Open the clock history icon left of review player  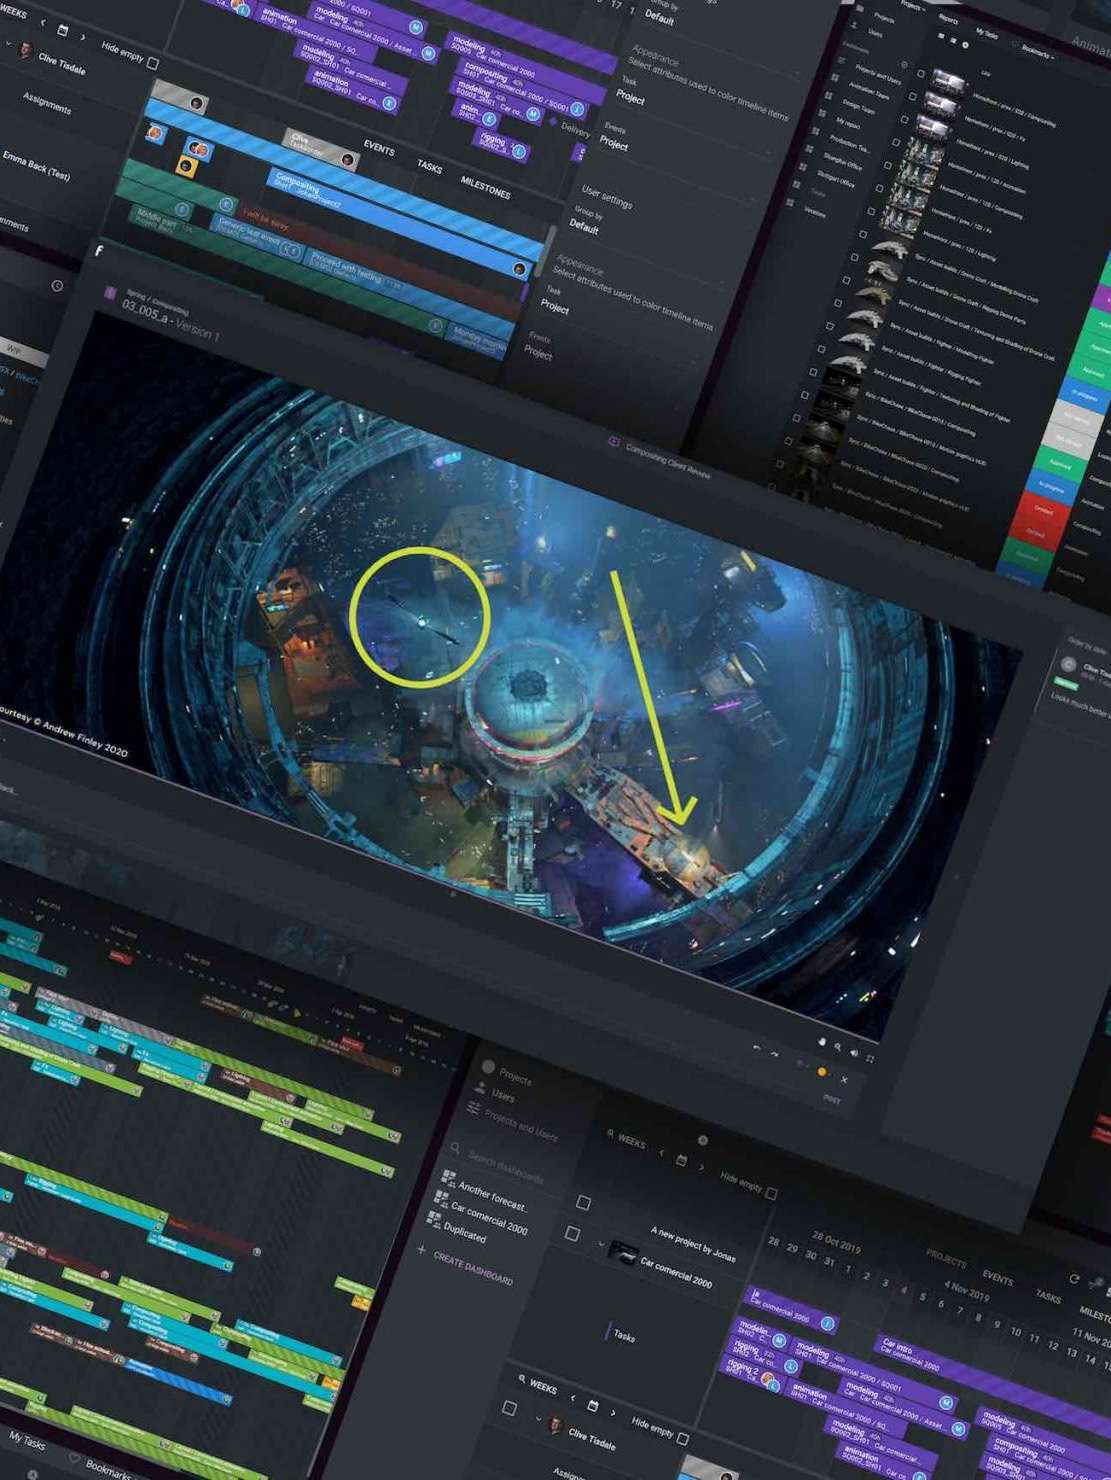(x=57, y=286)
